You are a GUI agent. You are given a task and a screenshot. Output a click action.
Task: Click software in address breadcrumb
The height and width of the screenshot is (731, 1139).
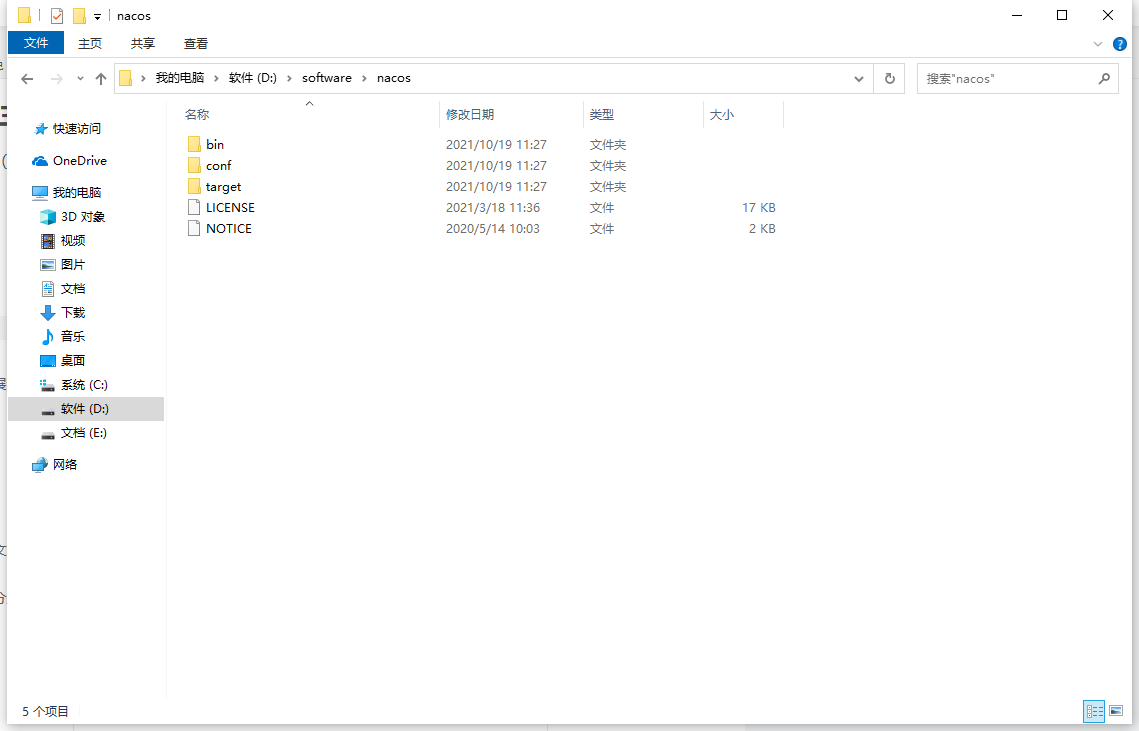(x=327, y=78)
